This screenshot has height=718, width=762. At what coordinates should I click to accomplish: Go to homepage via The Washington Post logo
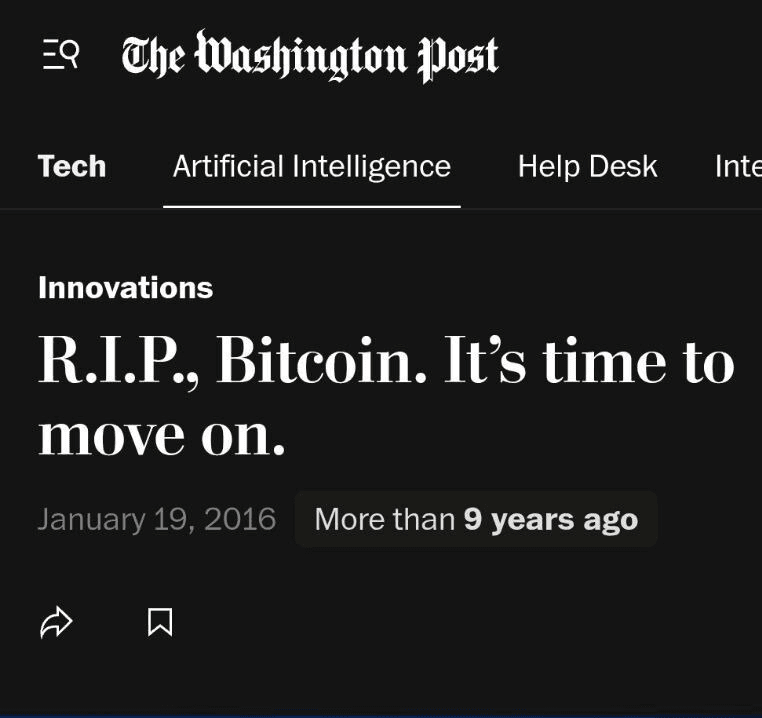tap(310, 55)
